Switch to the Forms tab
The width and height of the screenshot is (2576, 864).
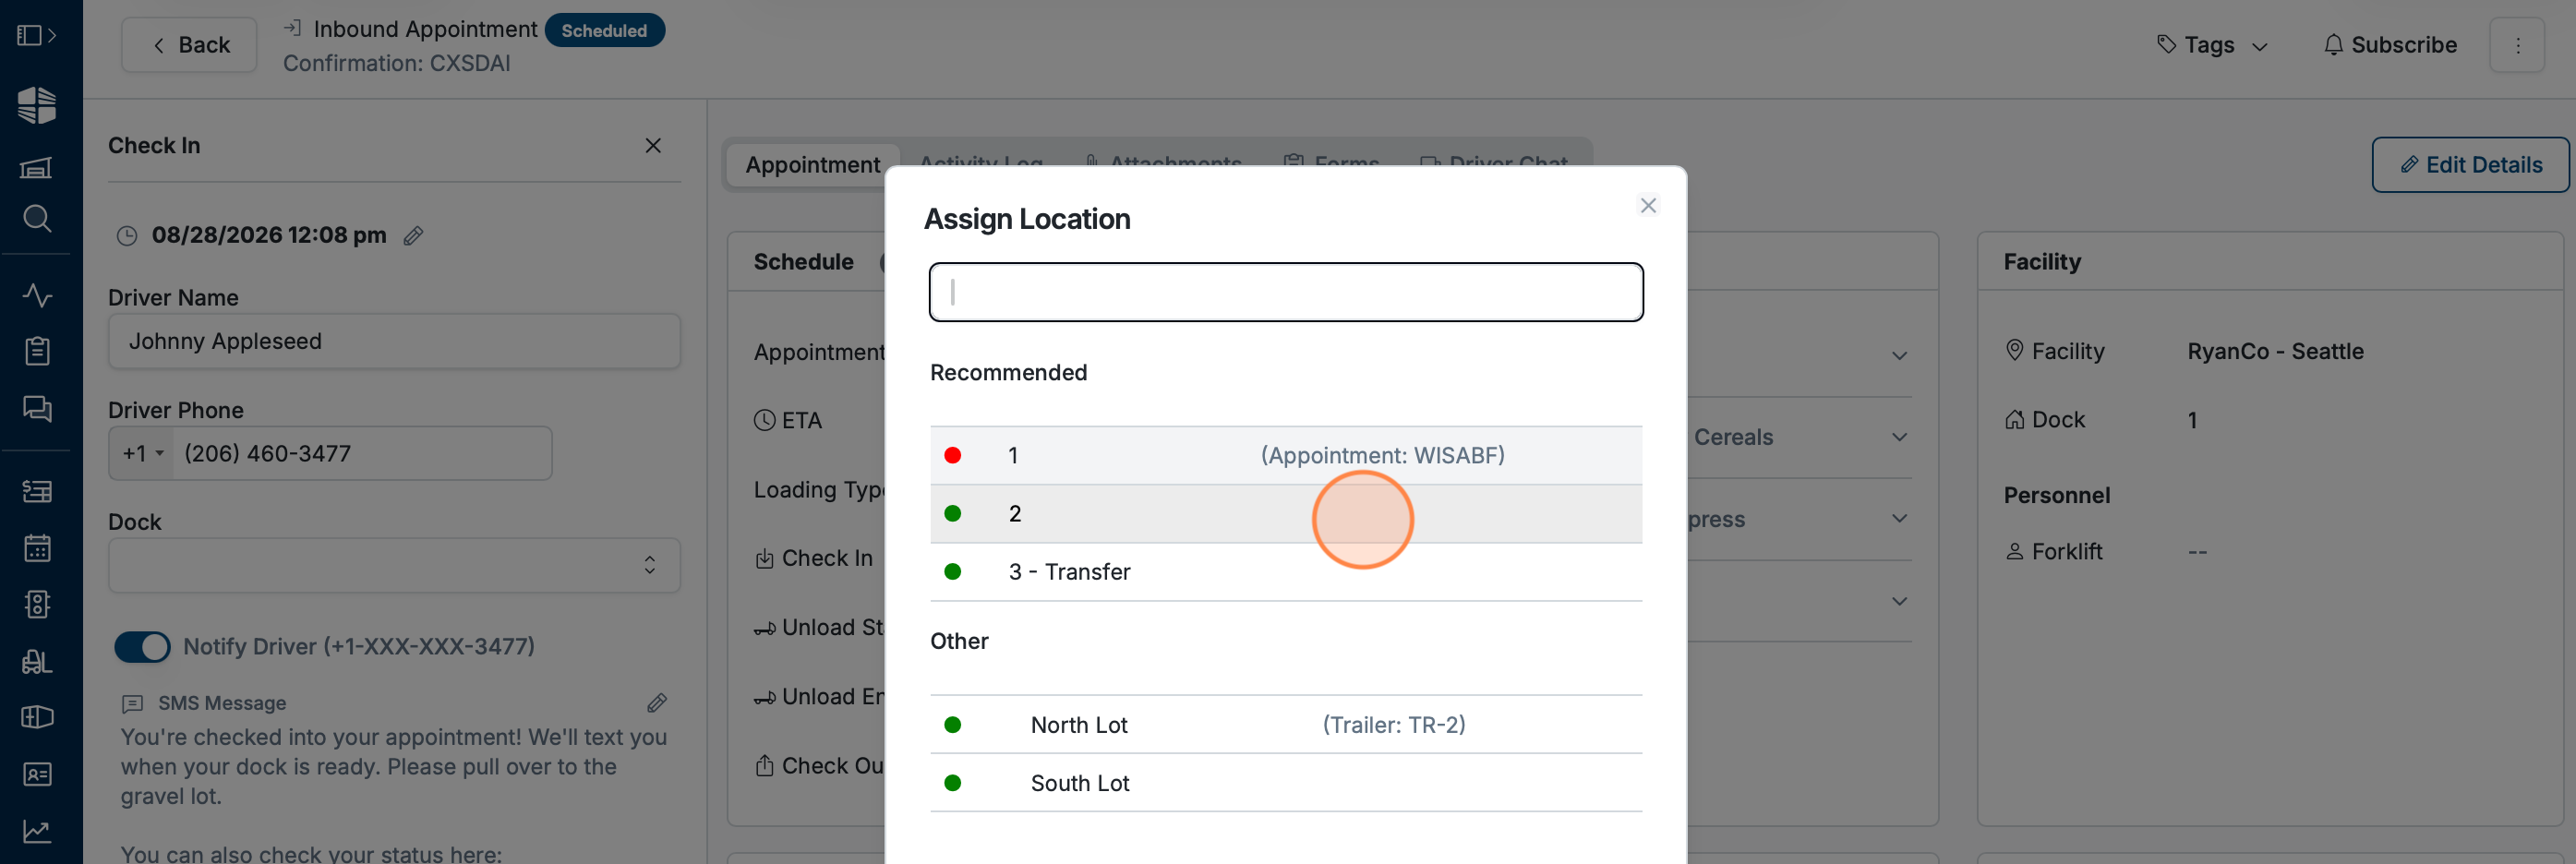1332,163
